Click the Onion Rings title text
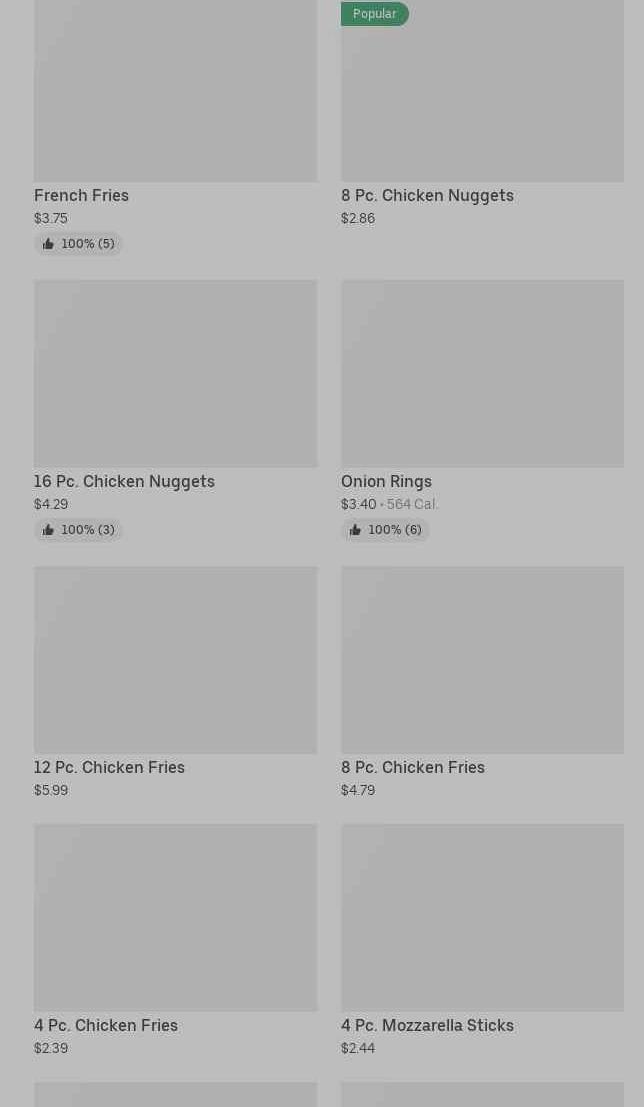Viewport: 644px width, 1107px height. coord(386,481)
